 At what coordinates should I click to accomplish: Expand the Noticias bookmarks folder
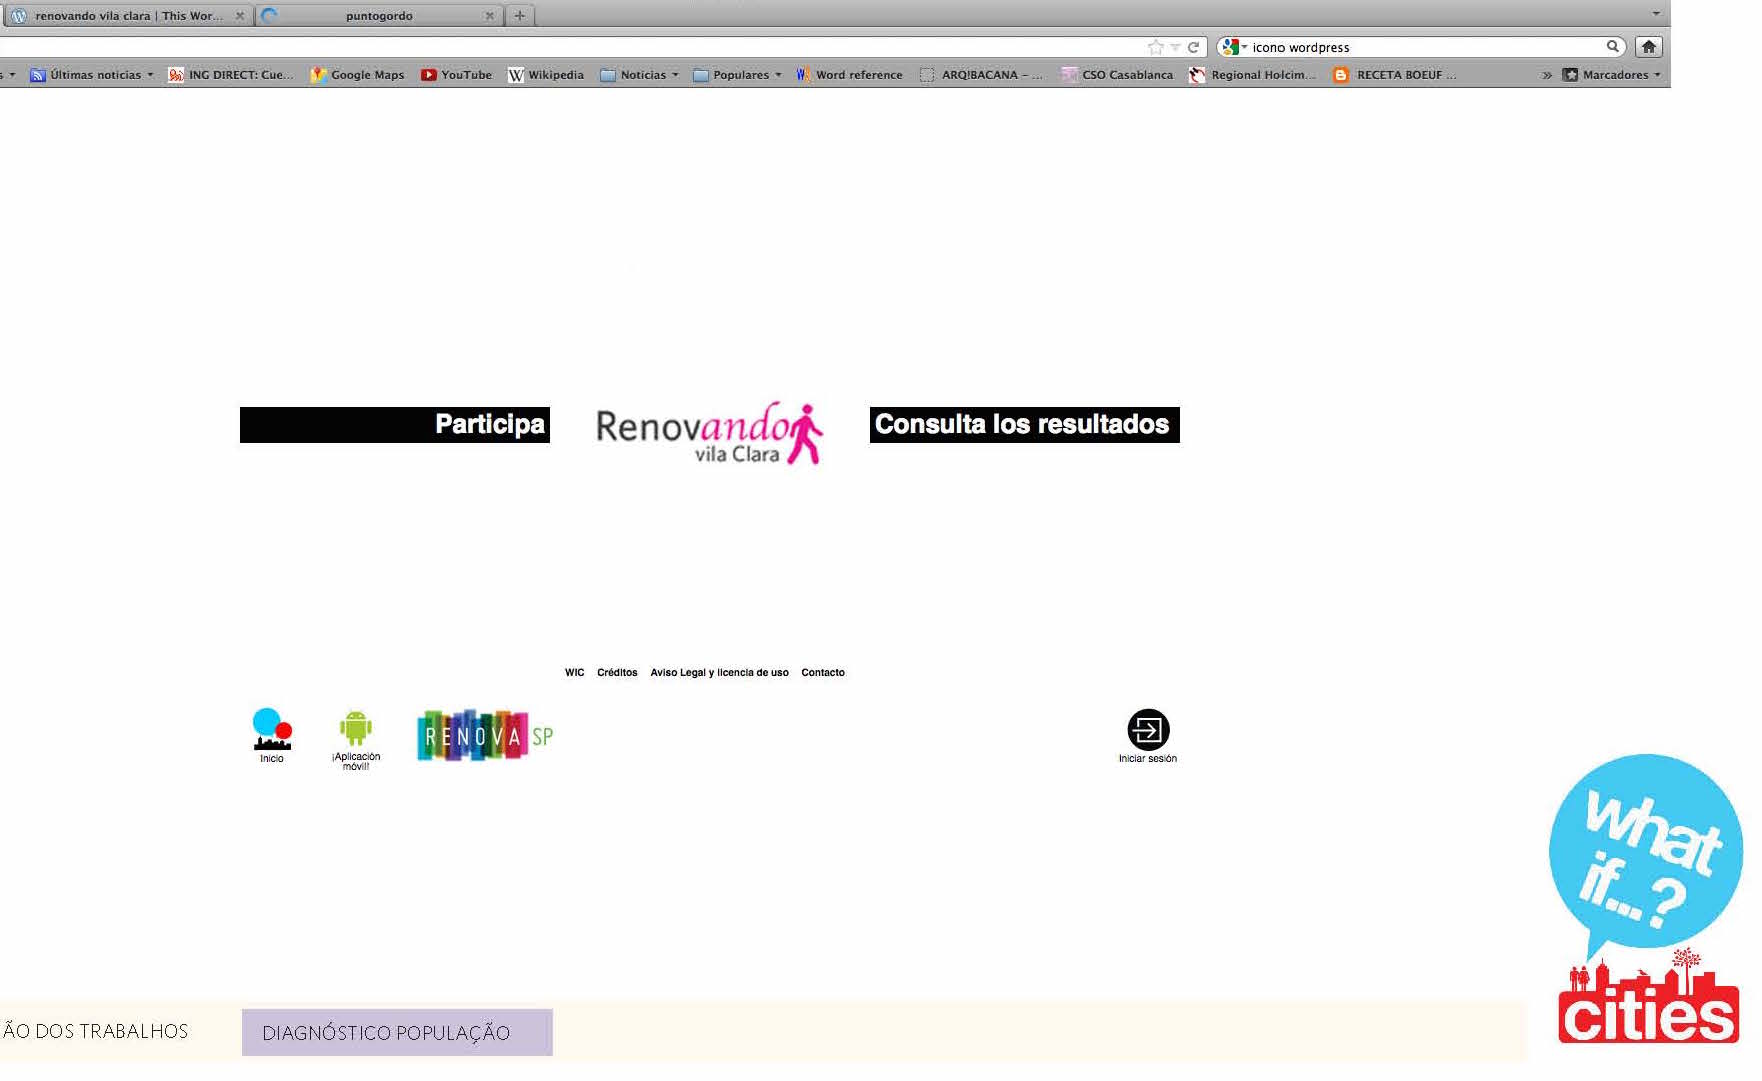pos(640,75)
